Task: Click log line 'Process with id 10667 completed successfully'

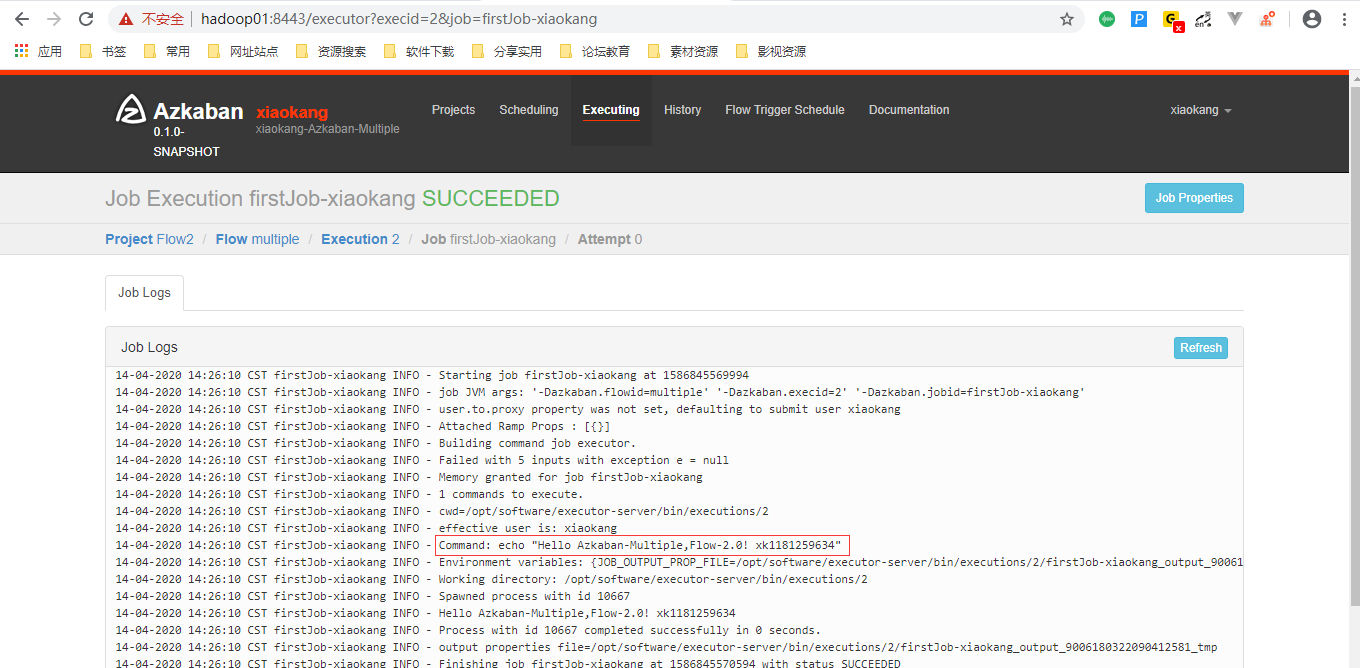Action: [468, 630]
